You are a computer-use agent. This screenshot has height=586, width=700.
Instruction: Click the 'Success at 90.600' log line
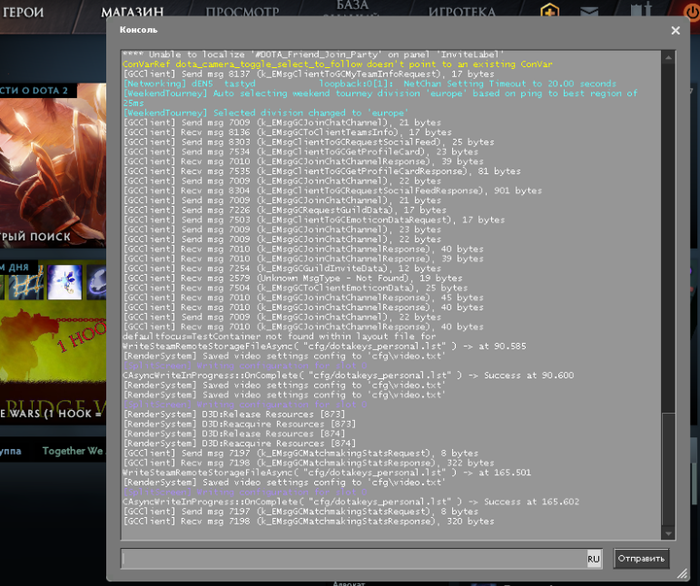tap(348, 375)
